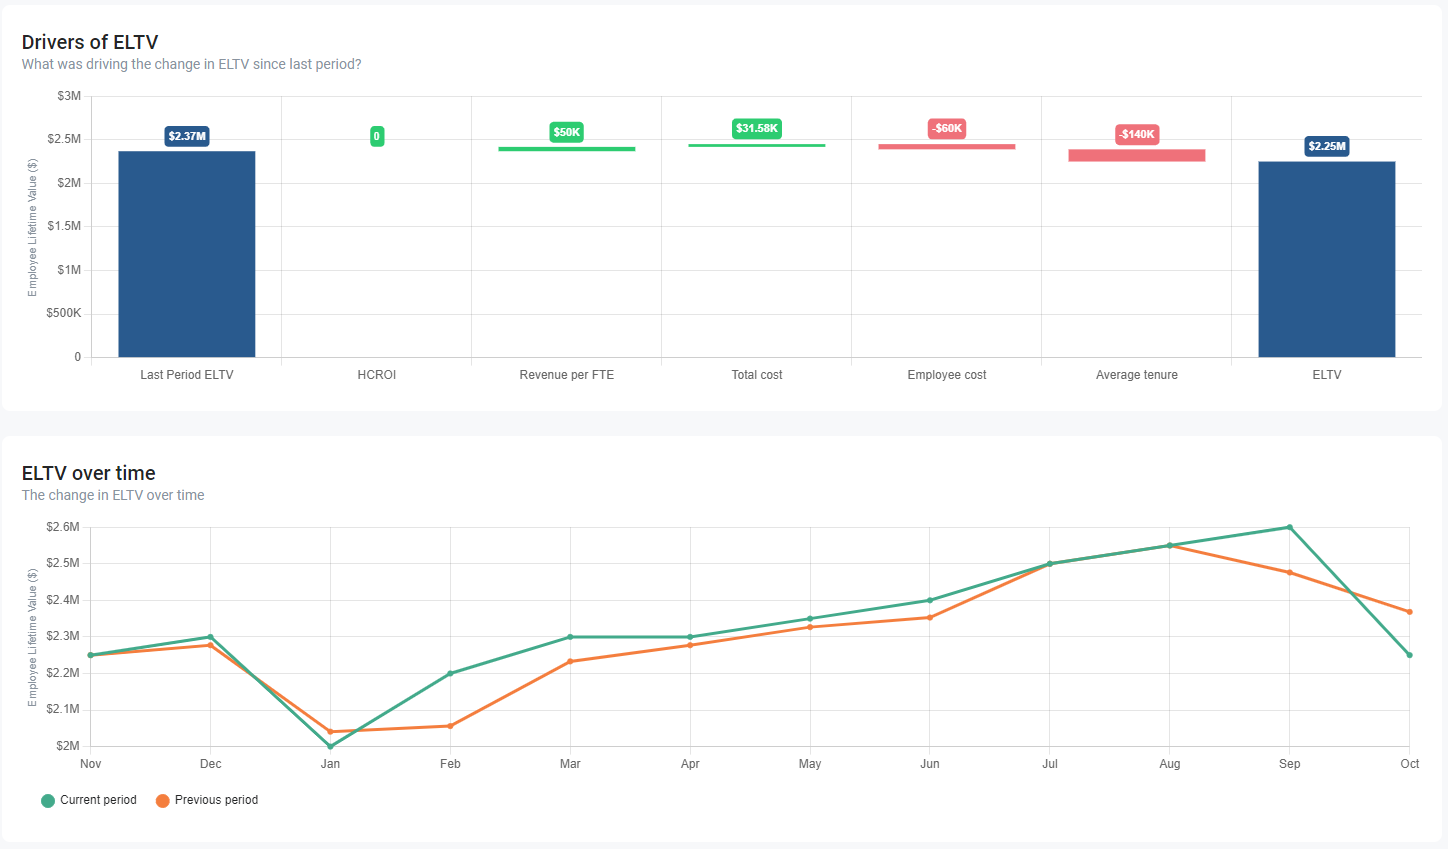Click the Feb previous period data point
This screenshot has width=1448, height=849.
point(450,726)
